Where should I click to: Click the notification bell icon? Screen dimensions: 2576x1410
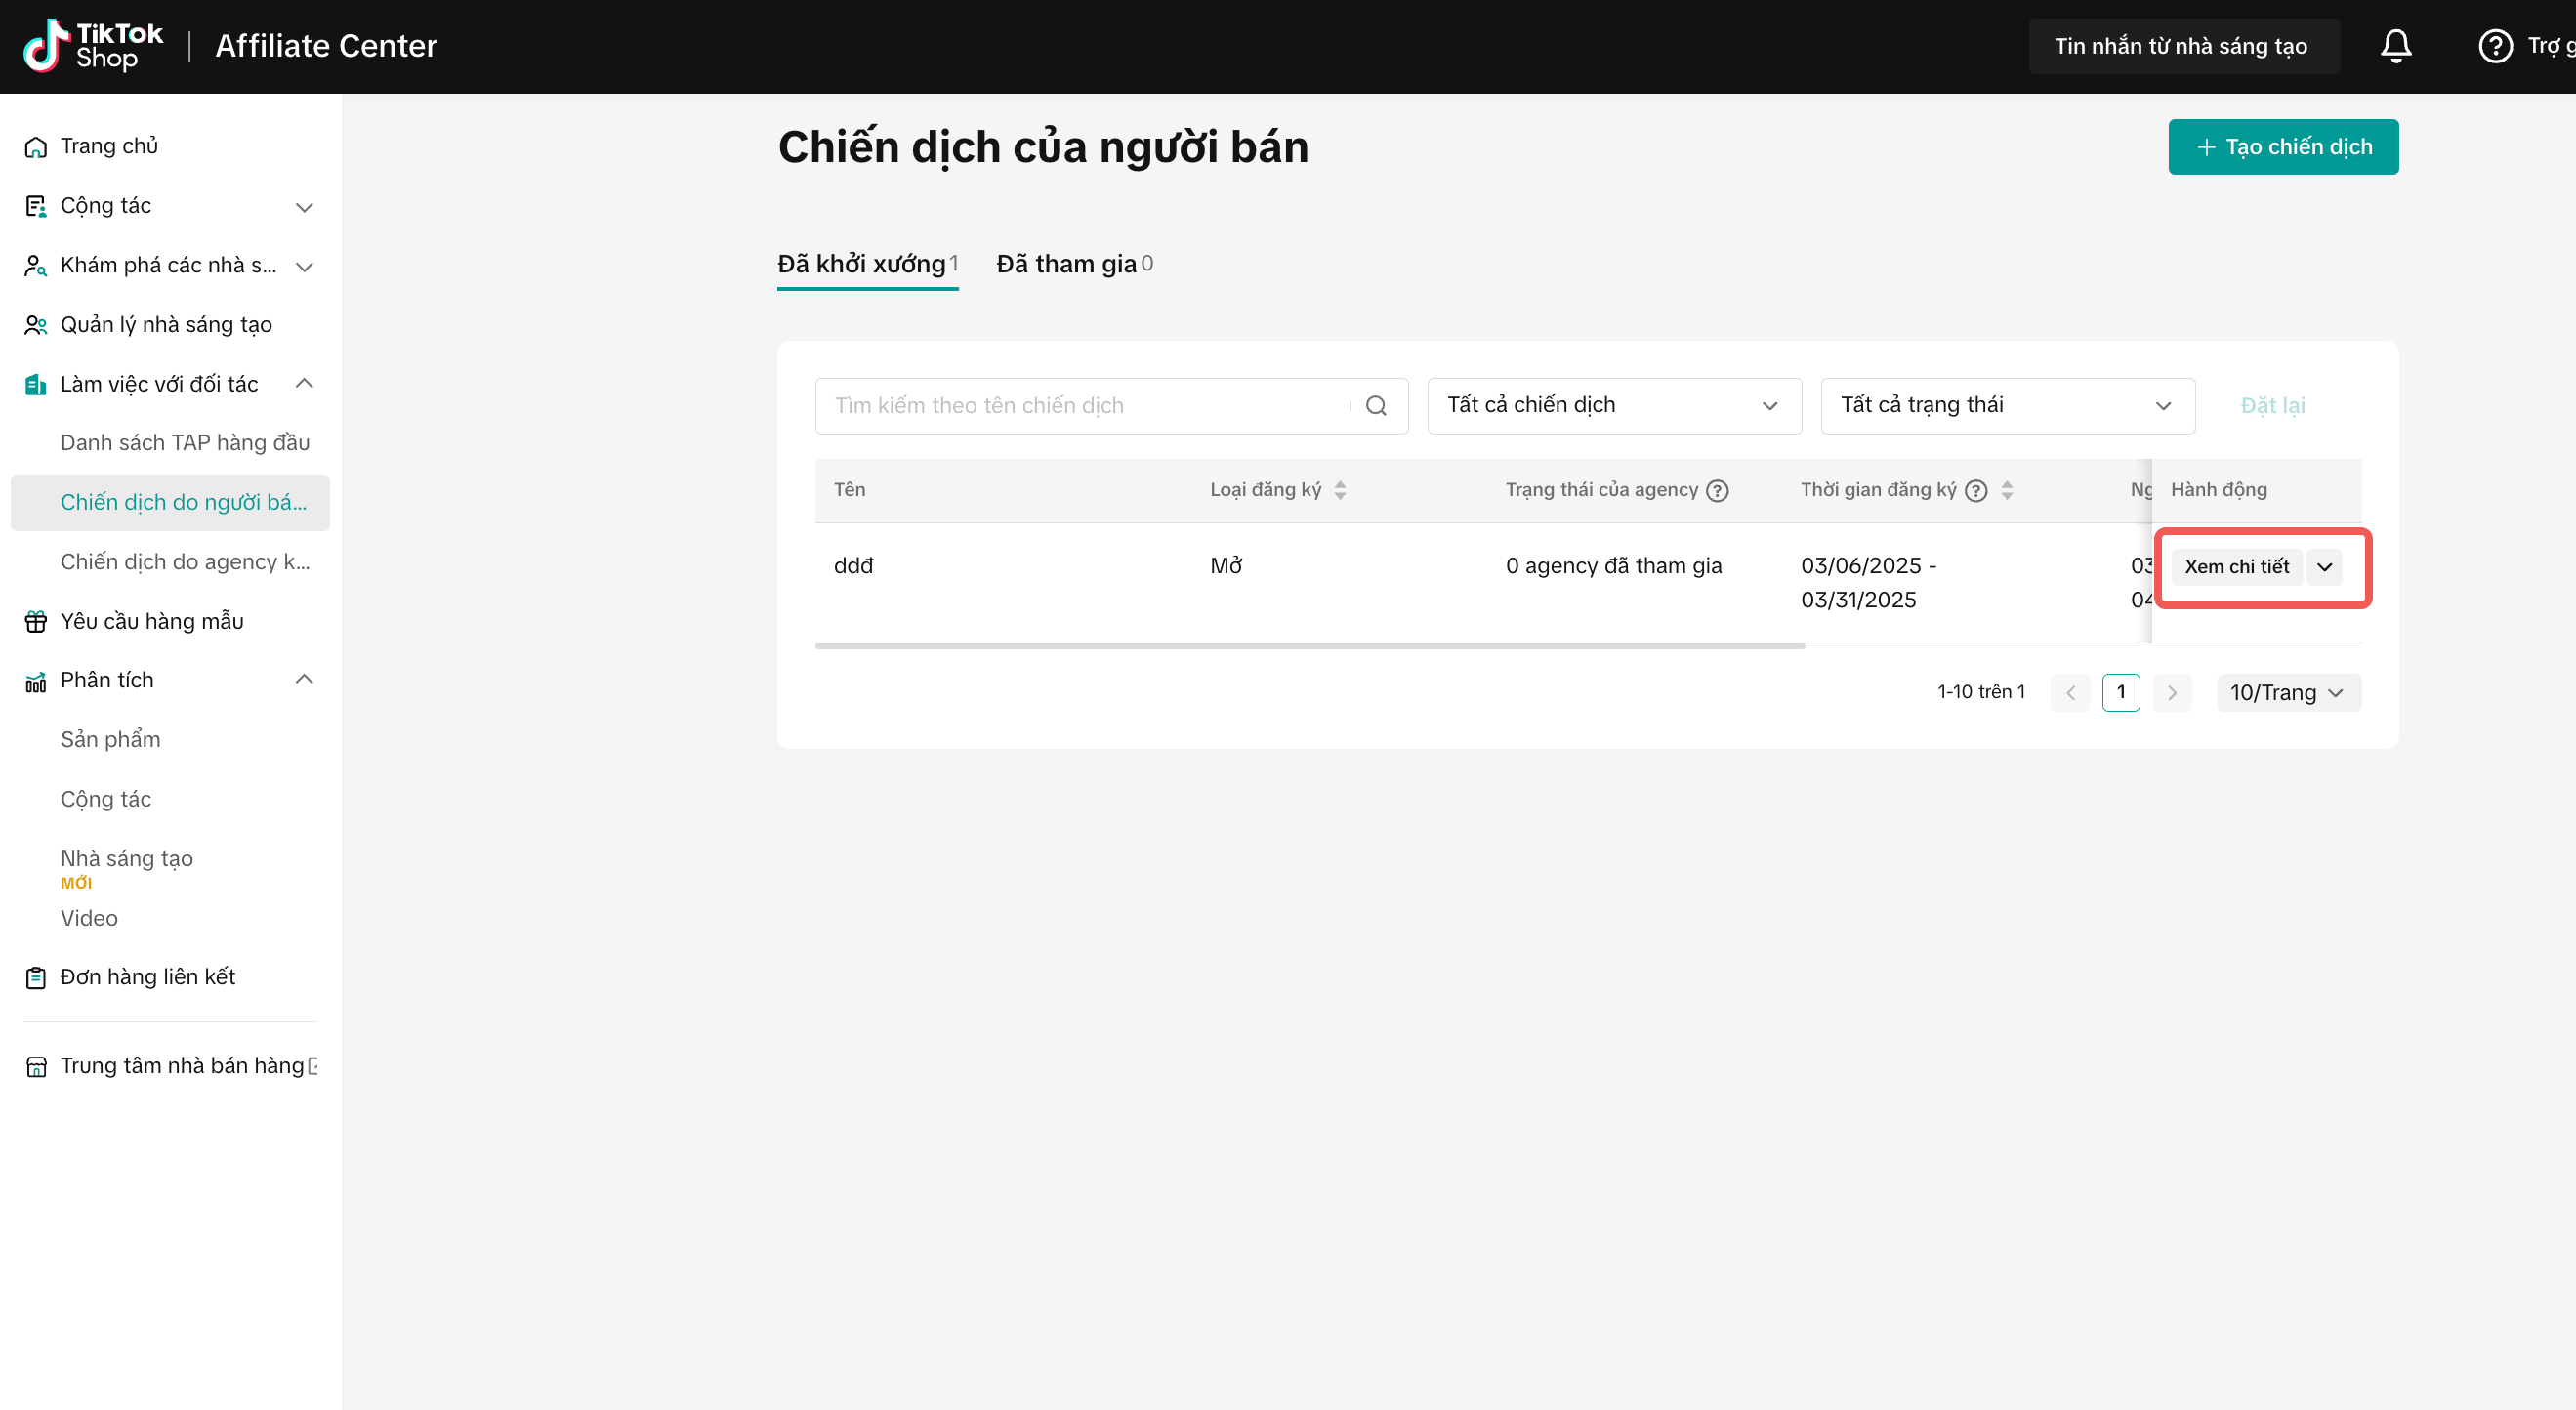point(2395,46)
